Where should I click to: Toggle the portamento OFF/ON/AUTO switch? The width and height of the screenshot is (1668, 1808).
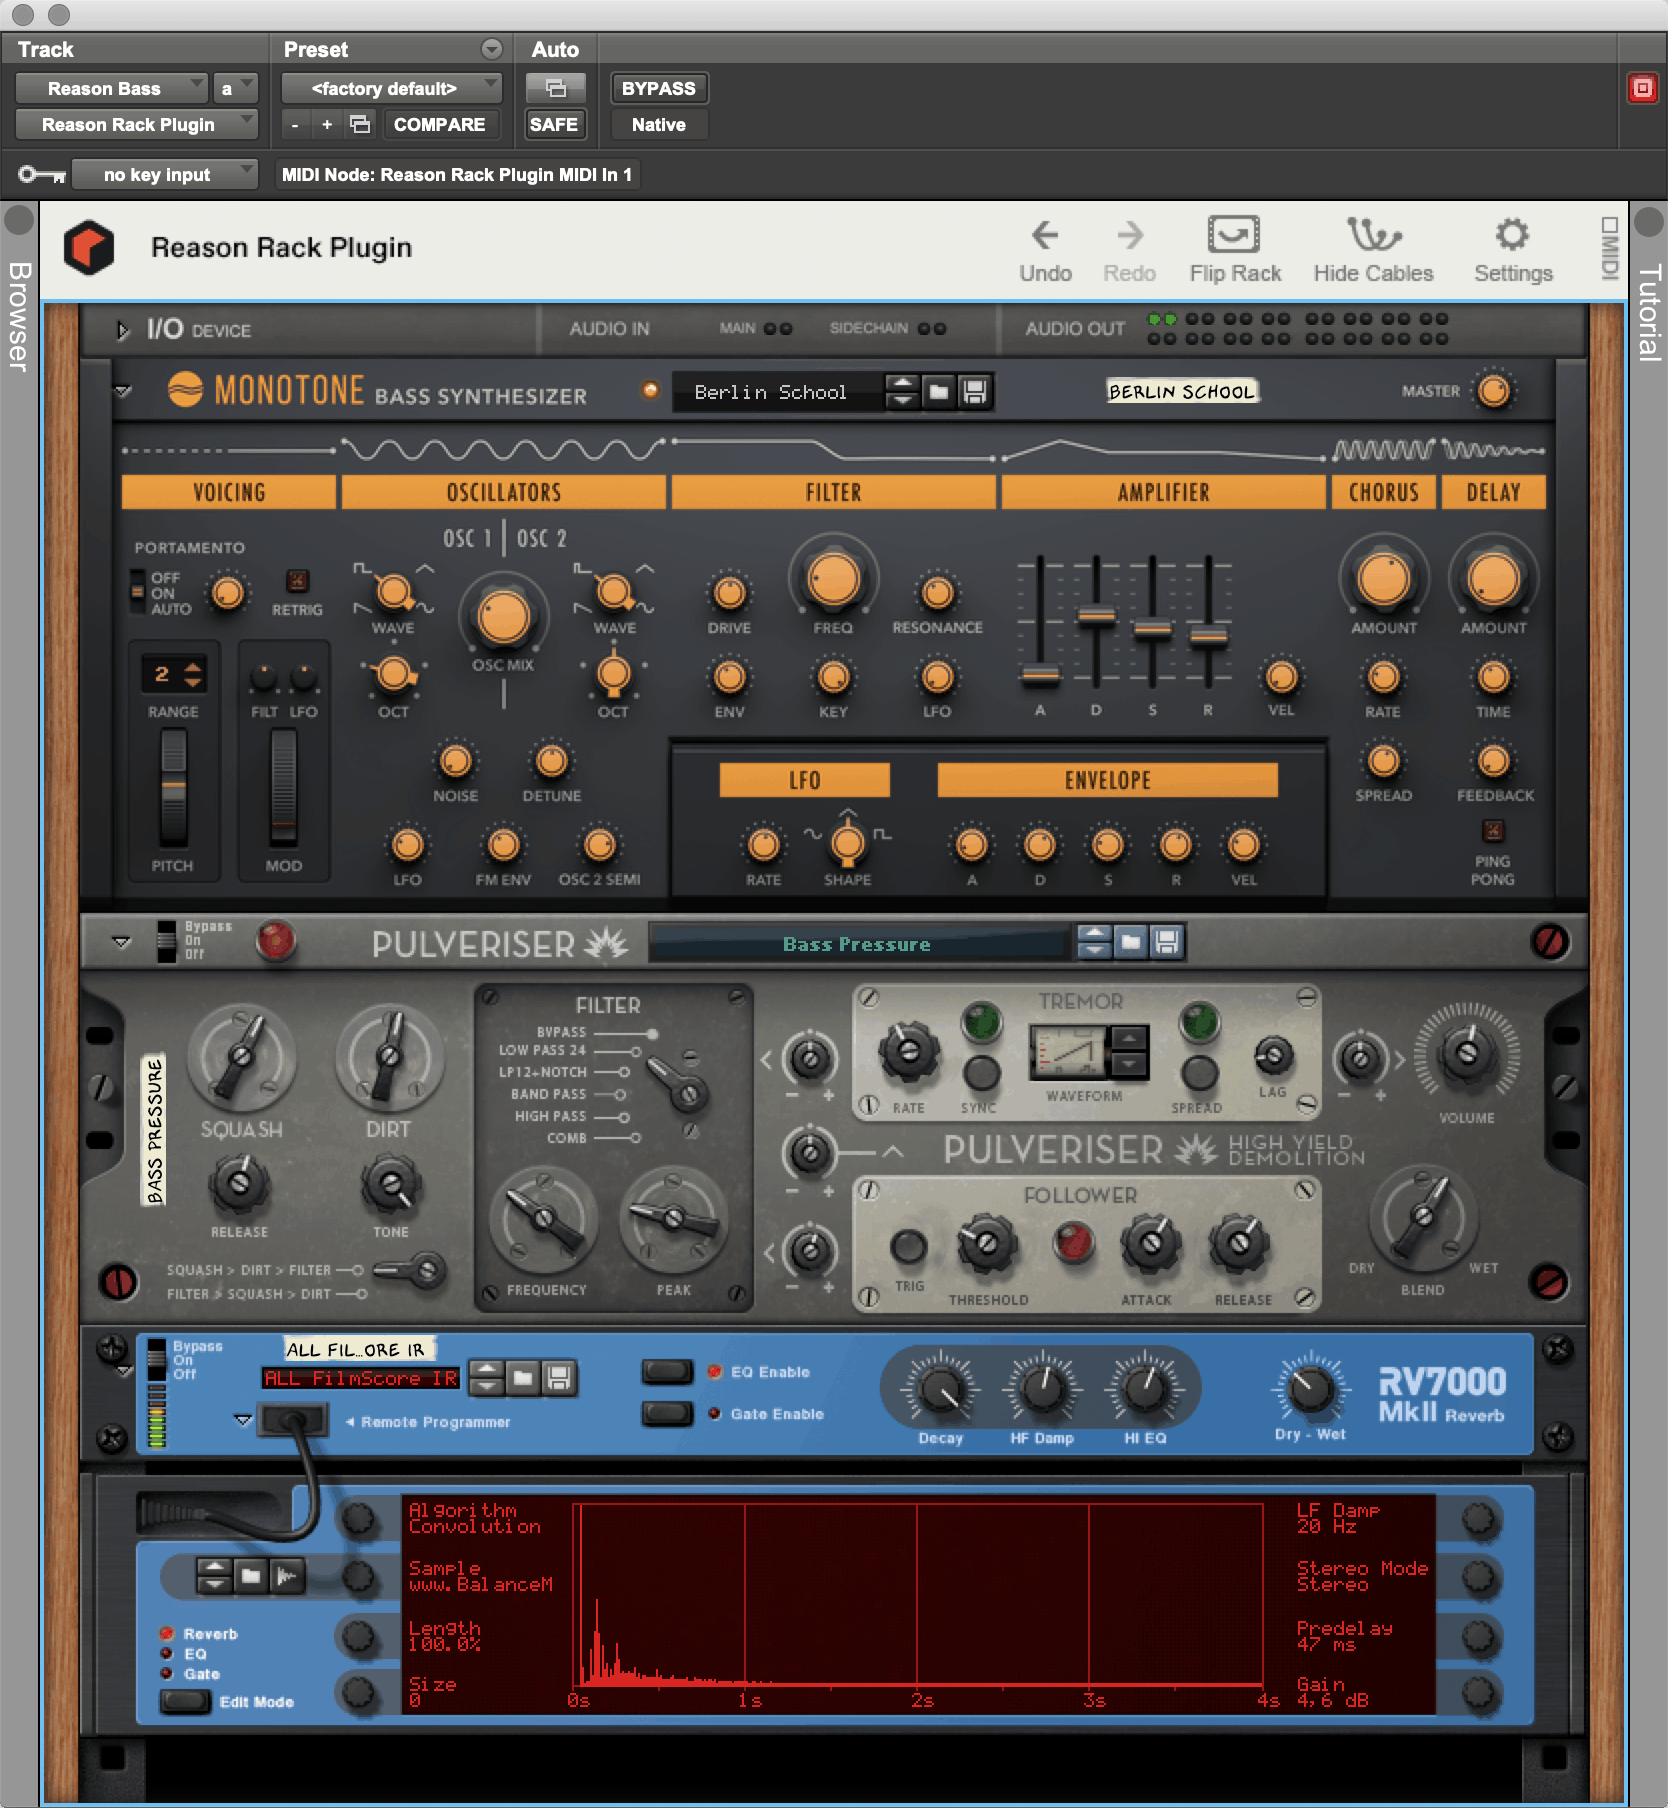138,591
